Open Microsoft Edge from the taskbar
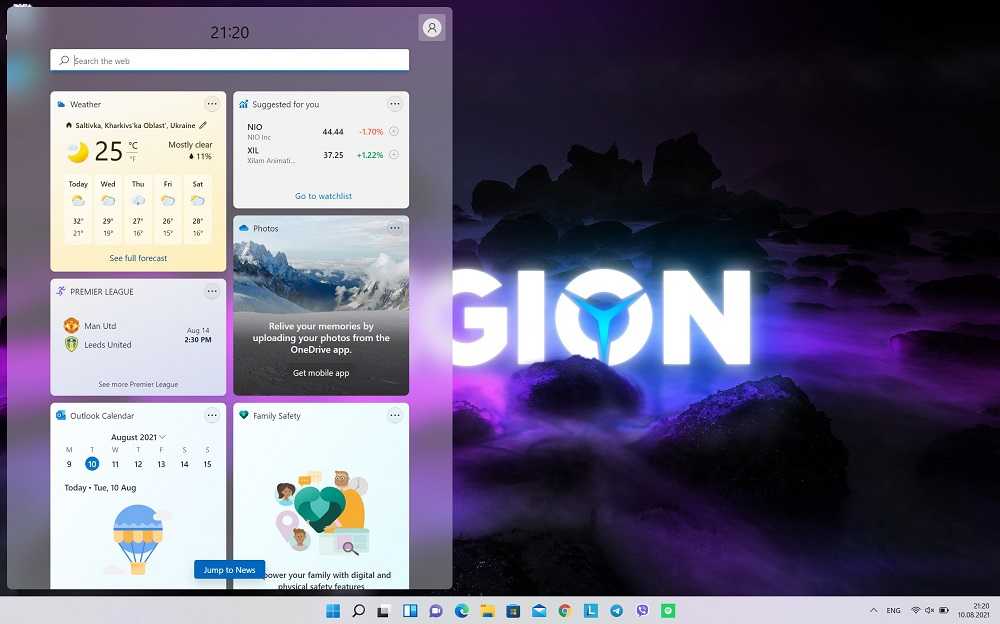The image size is (1000, 624). 462,611
